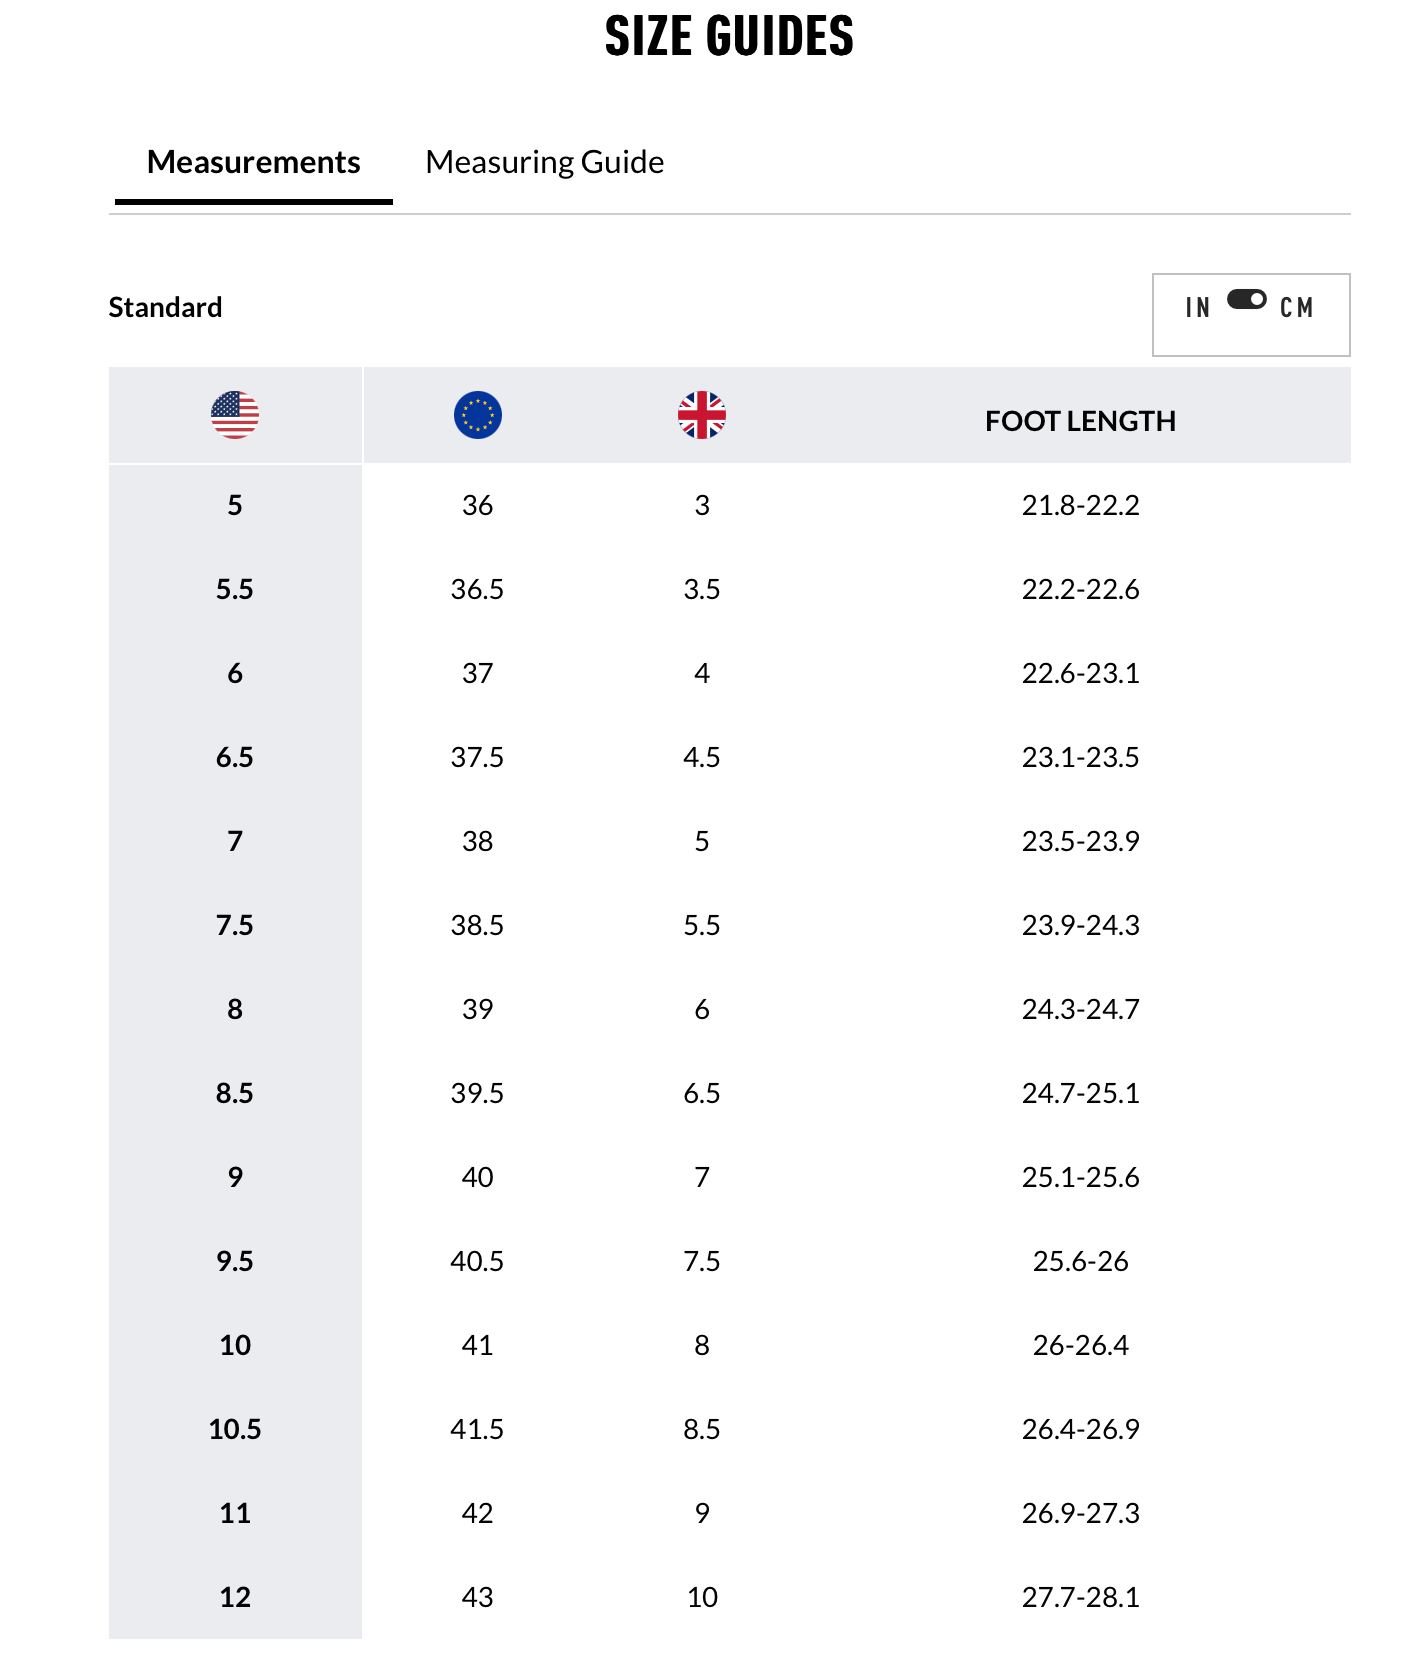Select the IN unit label
Screen dimensions: 1418x1660
[x=1197, y=308]
